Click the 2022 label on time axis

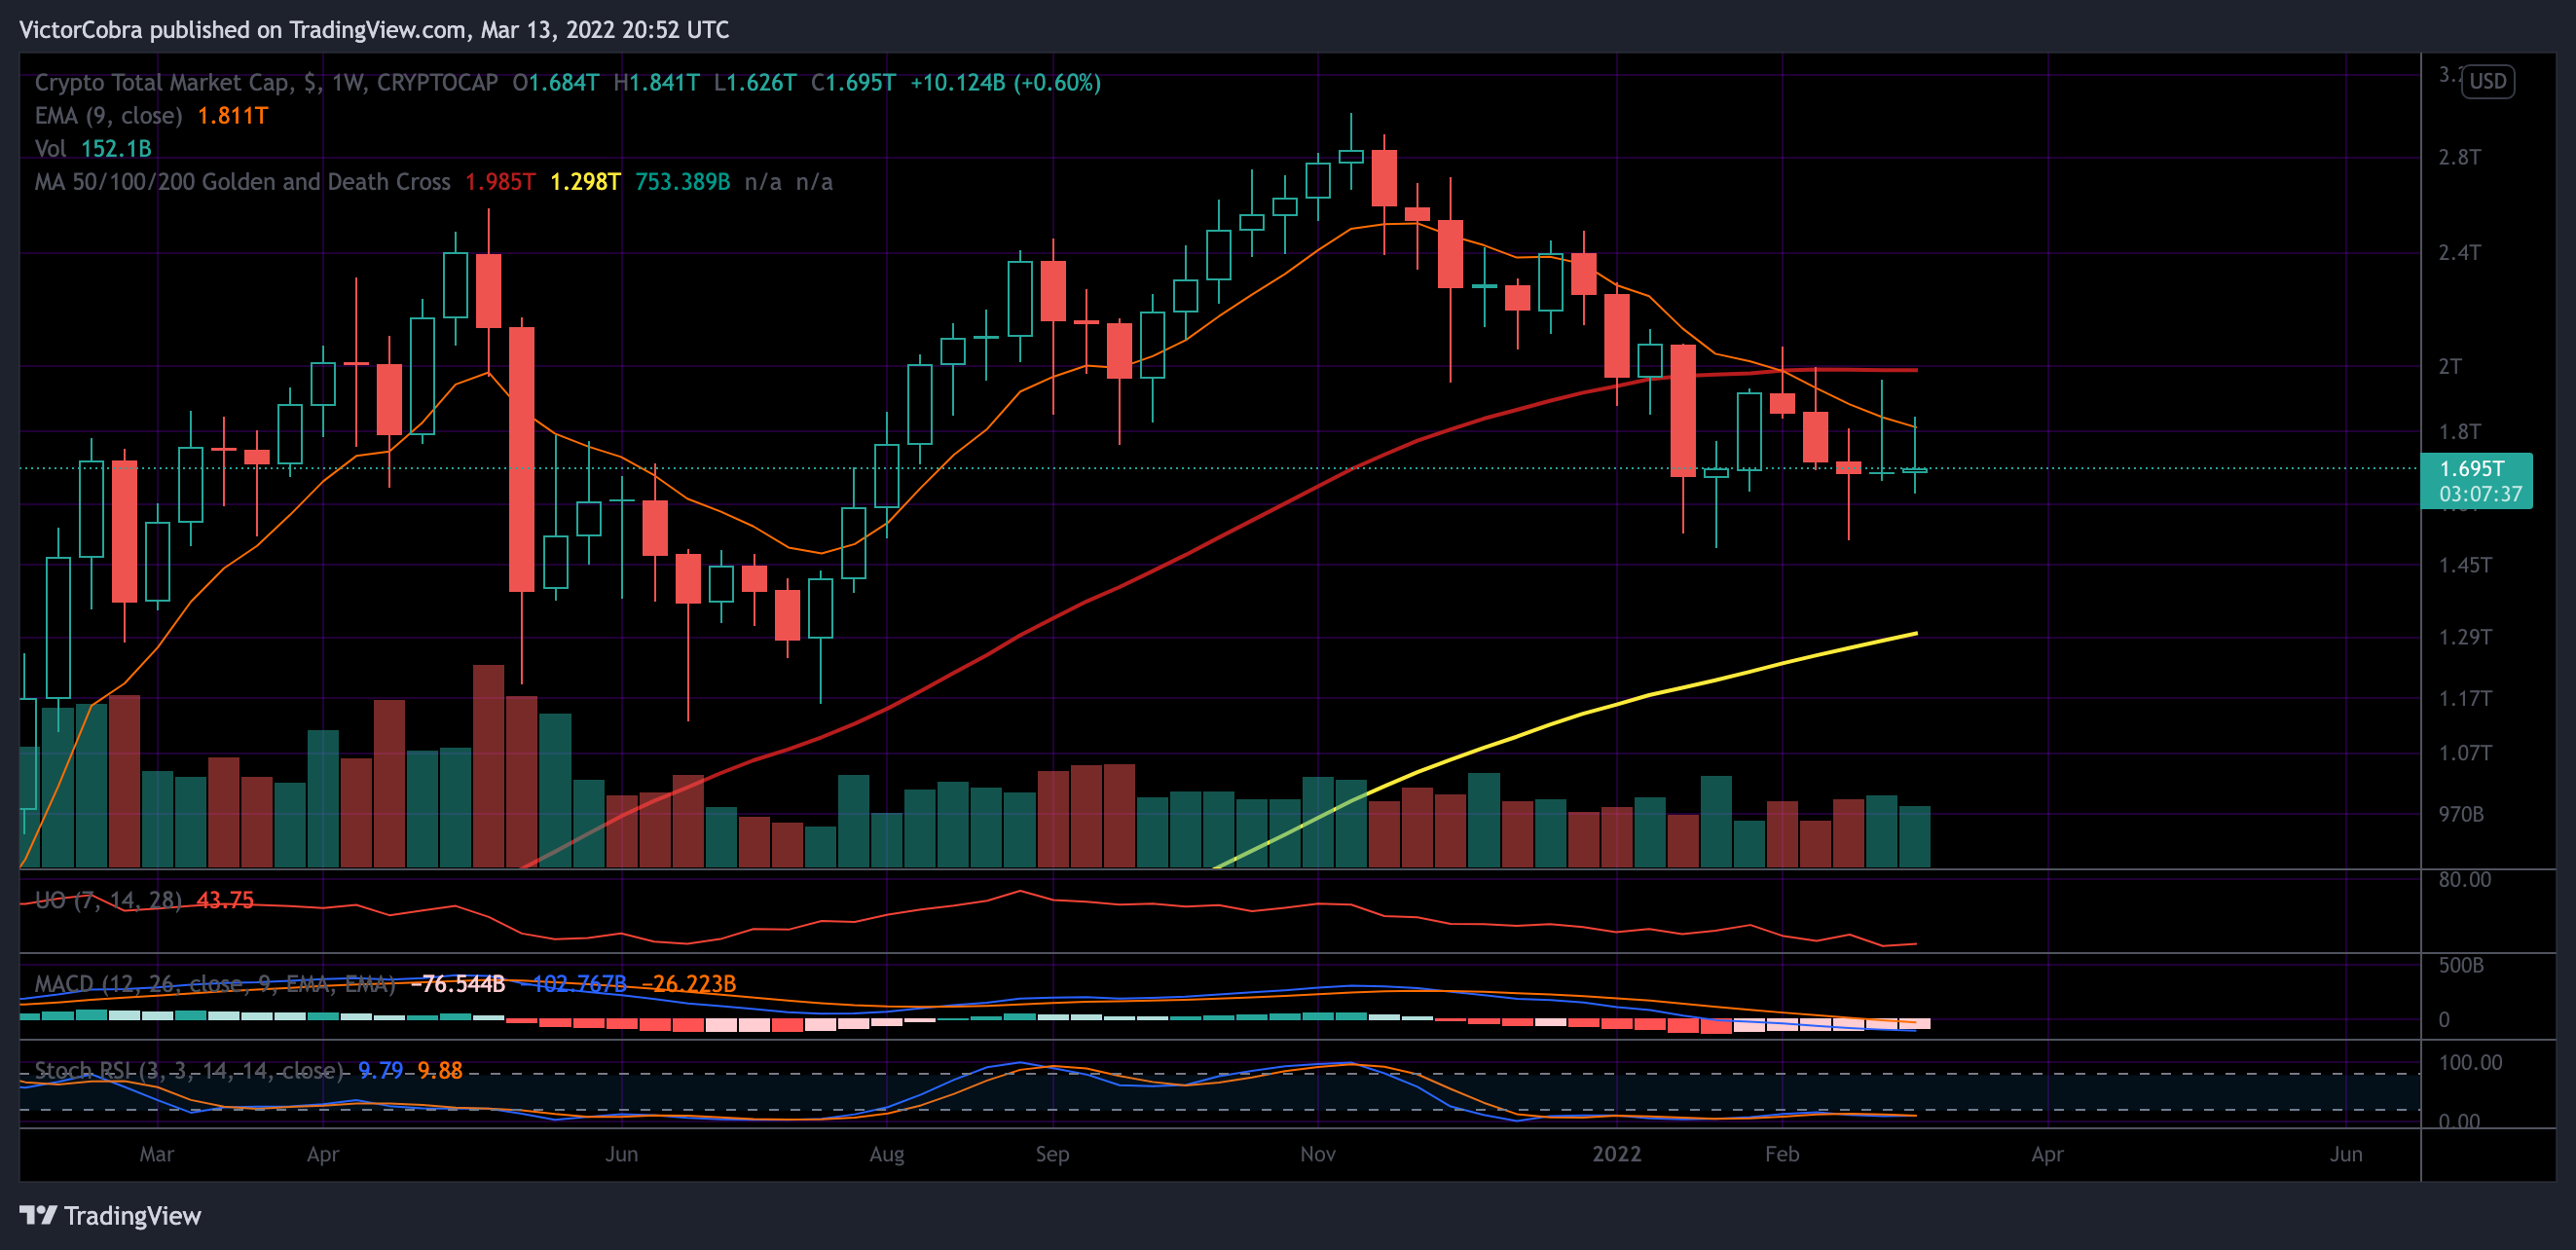click(1616, 1154)
